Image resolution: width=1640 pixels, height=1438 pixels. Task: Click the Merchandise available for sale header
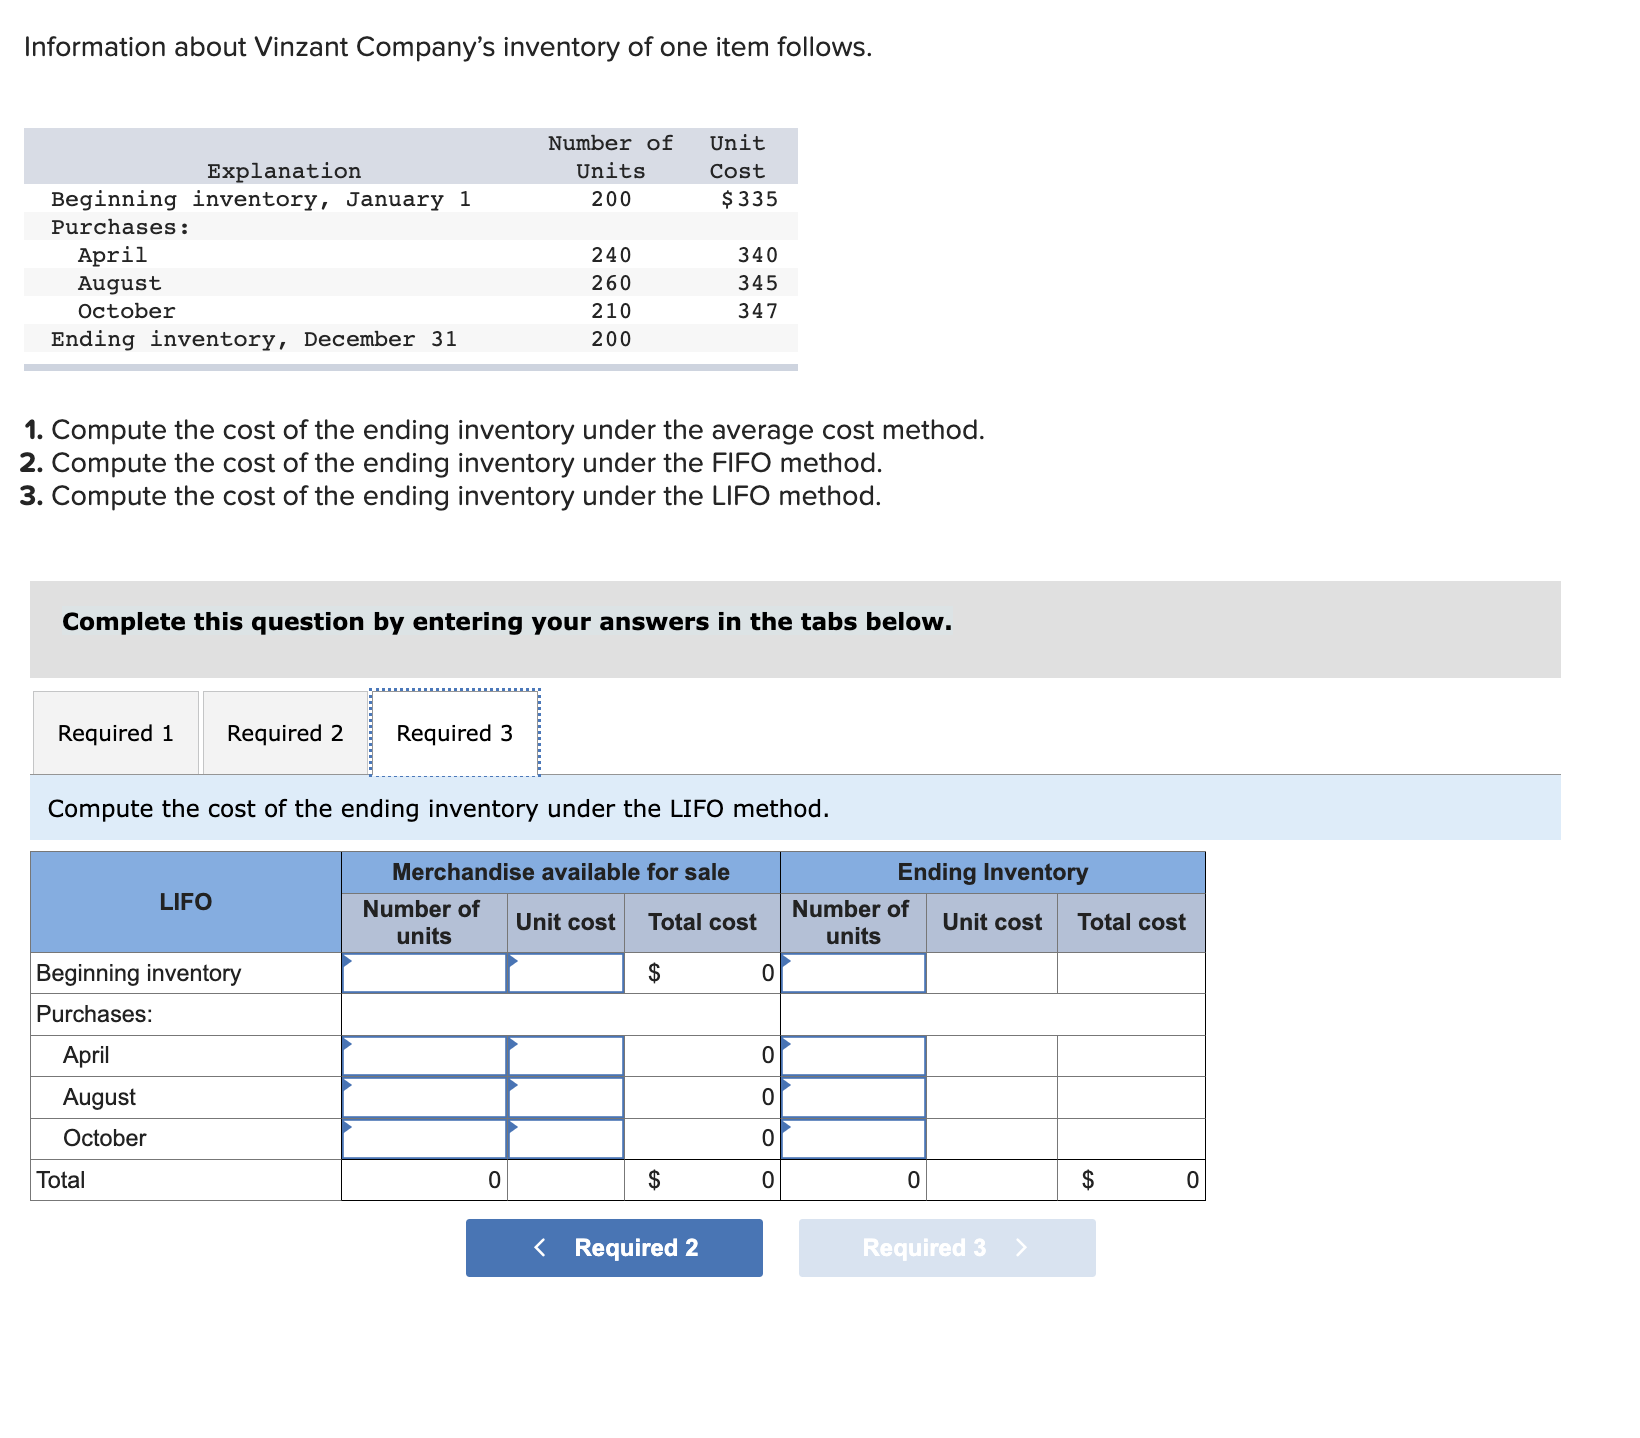click(x=561, y=872)
